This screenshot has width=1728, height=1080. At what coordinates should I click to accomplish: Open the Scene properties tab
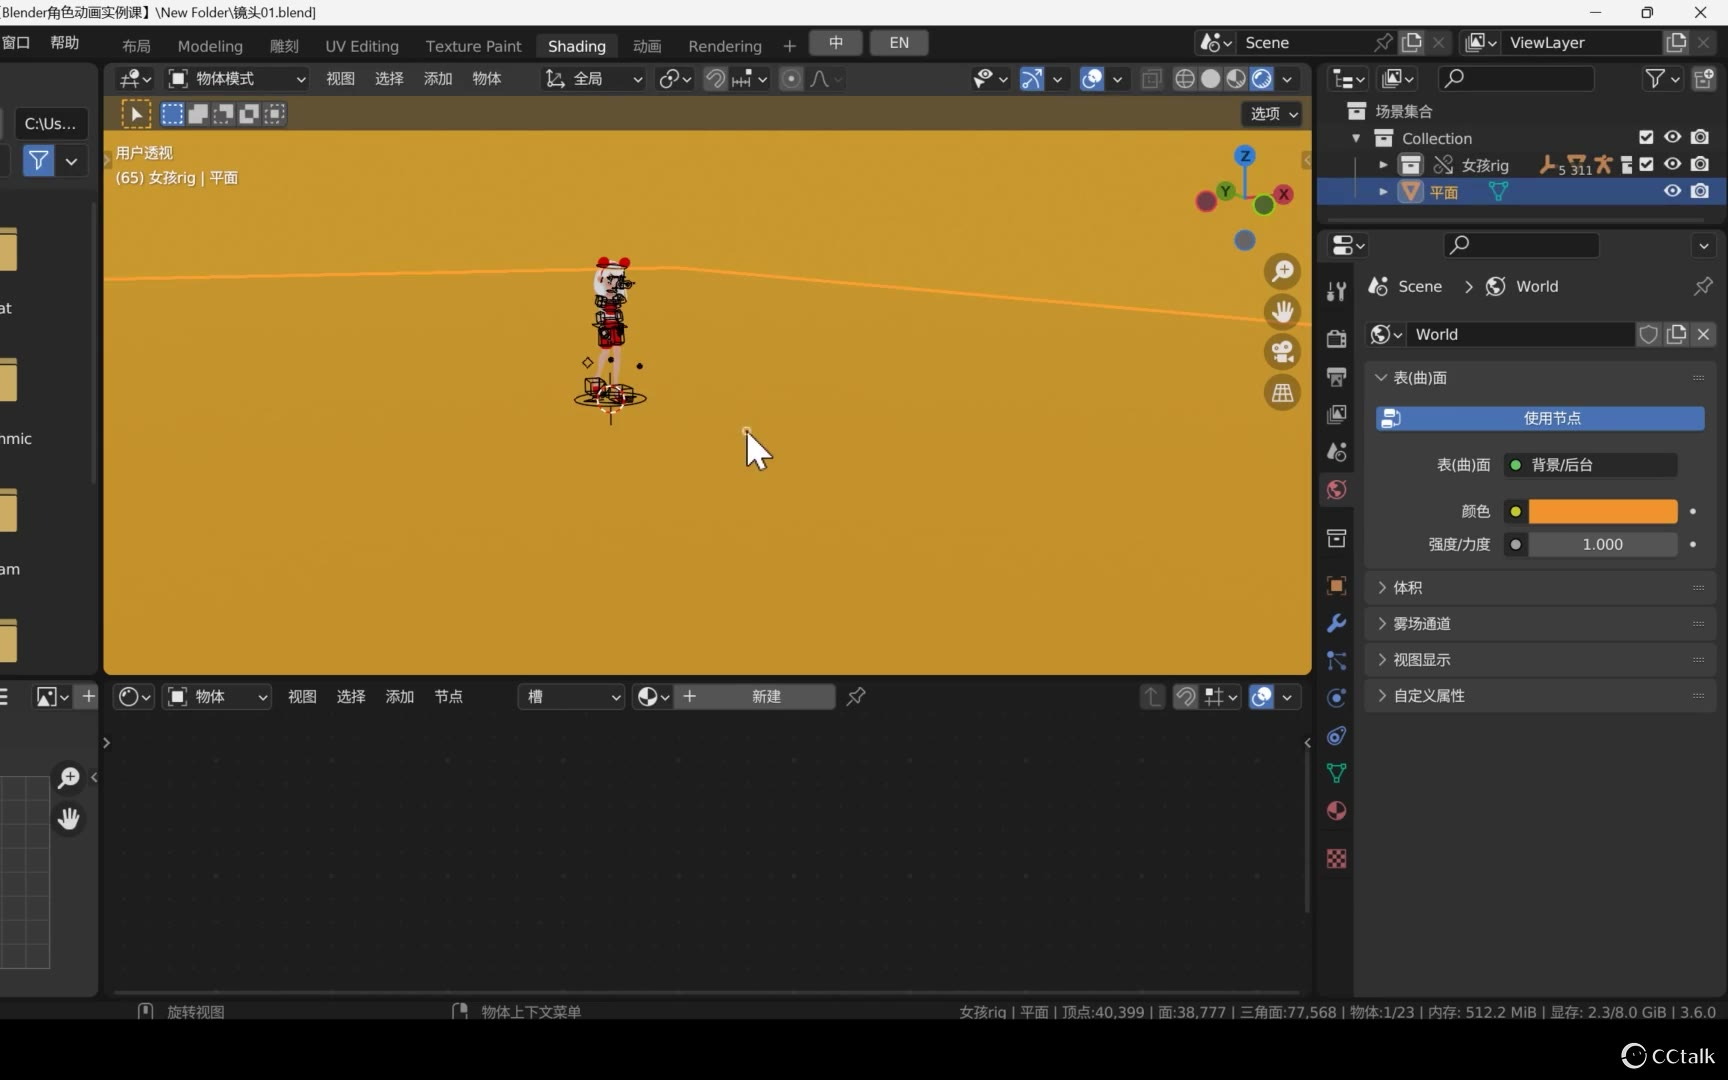coord(1336,452)
